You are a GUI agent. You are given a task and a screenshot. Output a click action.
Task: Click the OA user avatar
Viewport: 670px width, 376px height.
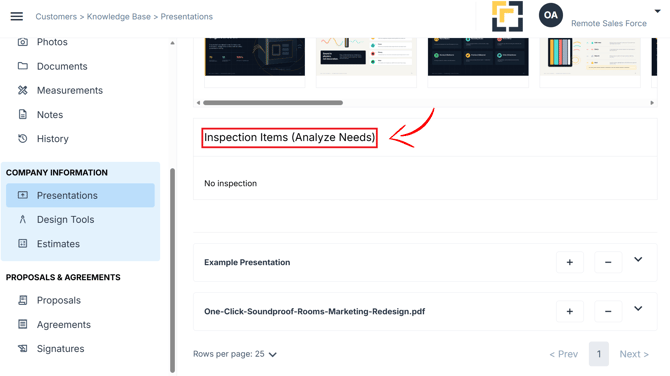[x=550, y=15]
